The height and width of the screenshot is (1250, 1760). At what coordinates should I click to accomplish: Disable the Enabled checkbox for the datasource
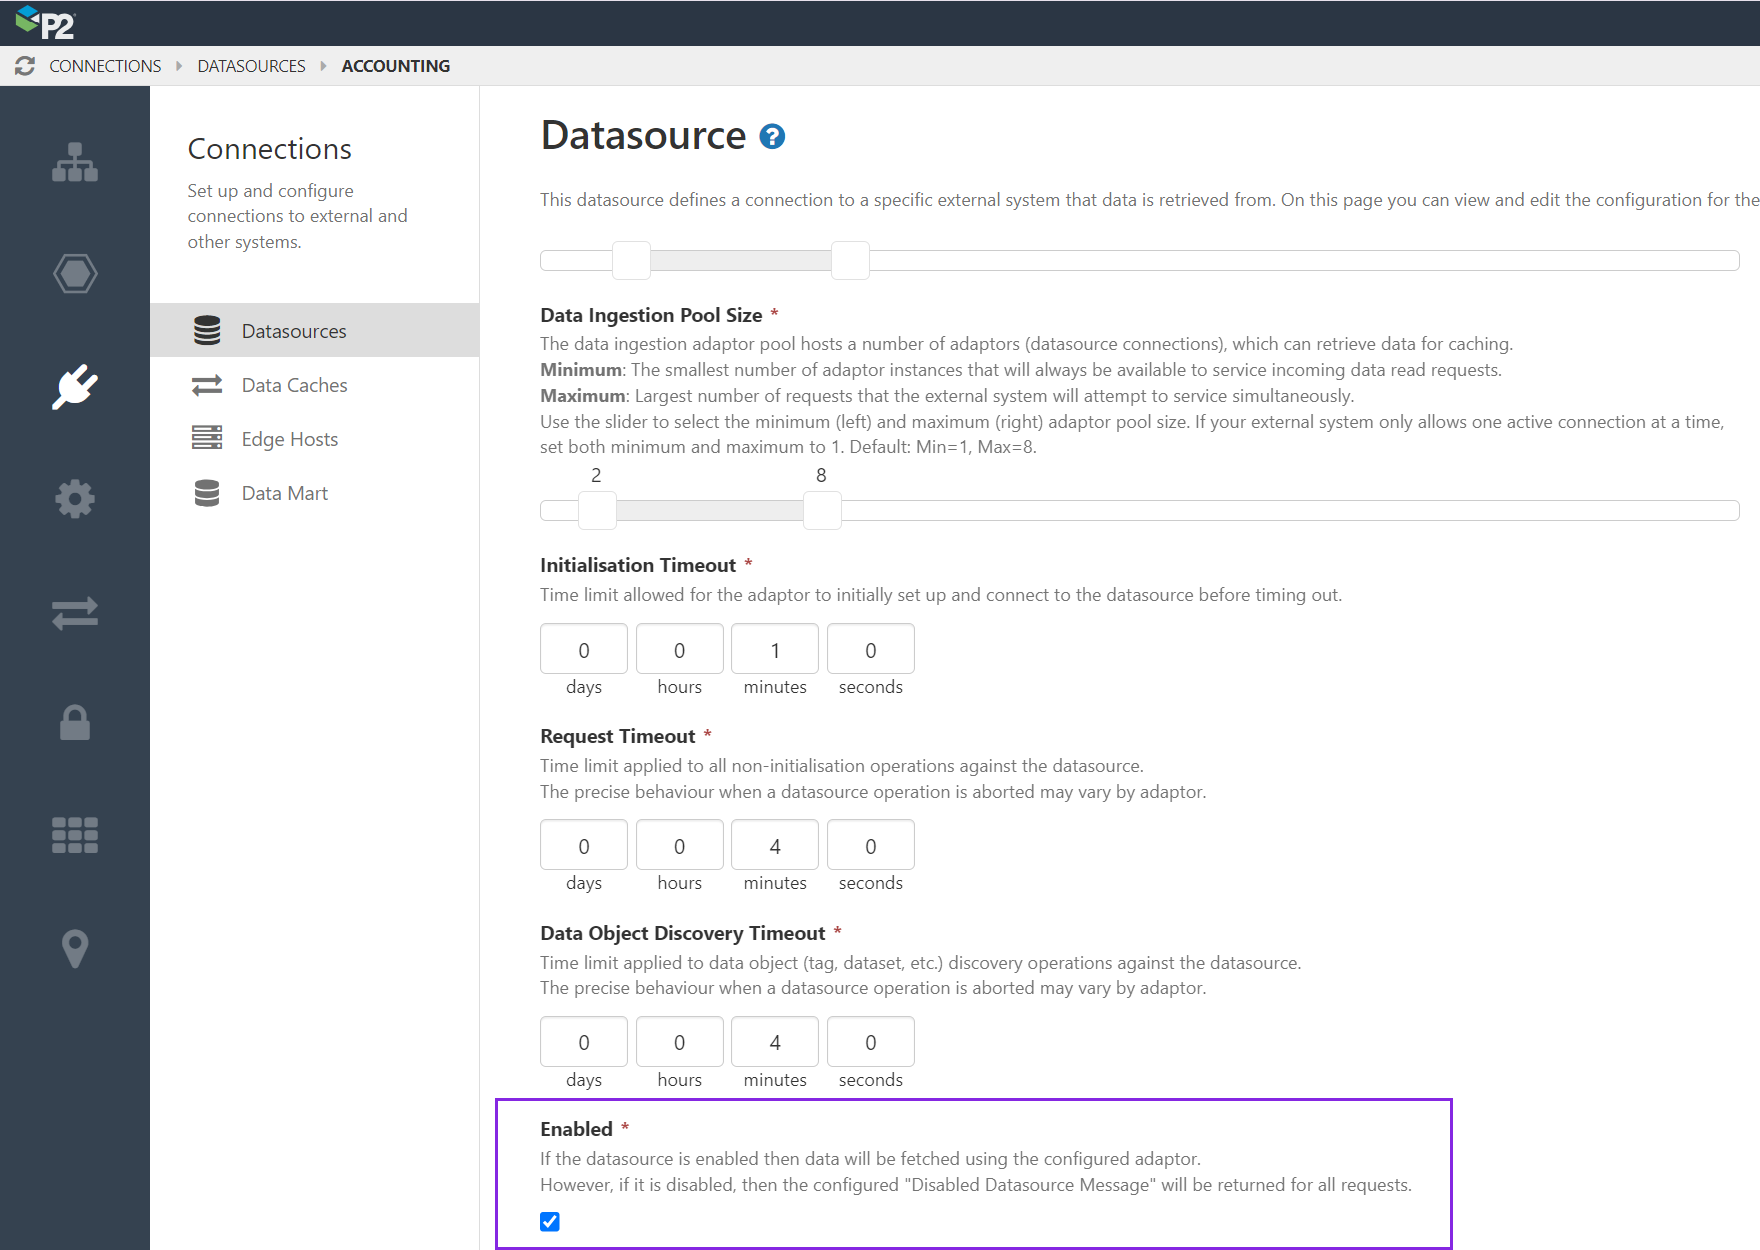[549, 1221]
